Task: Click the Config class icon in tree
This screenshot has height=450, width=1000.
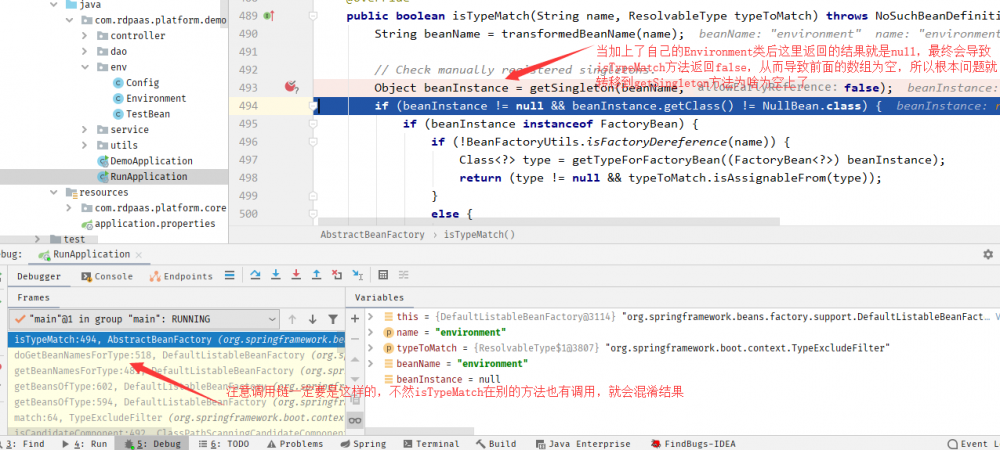Action: click(118, 83)
